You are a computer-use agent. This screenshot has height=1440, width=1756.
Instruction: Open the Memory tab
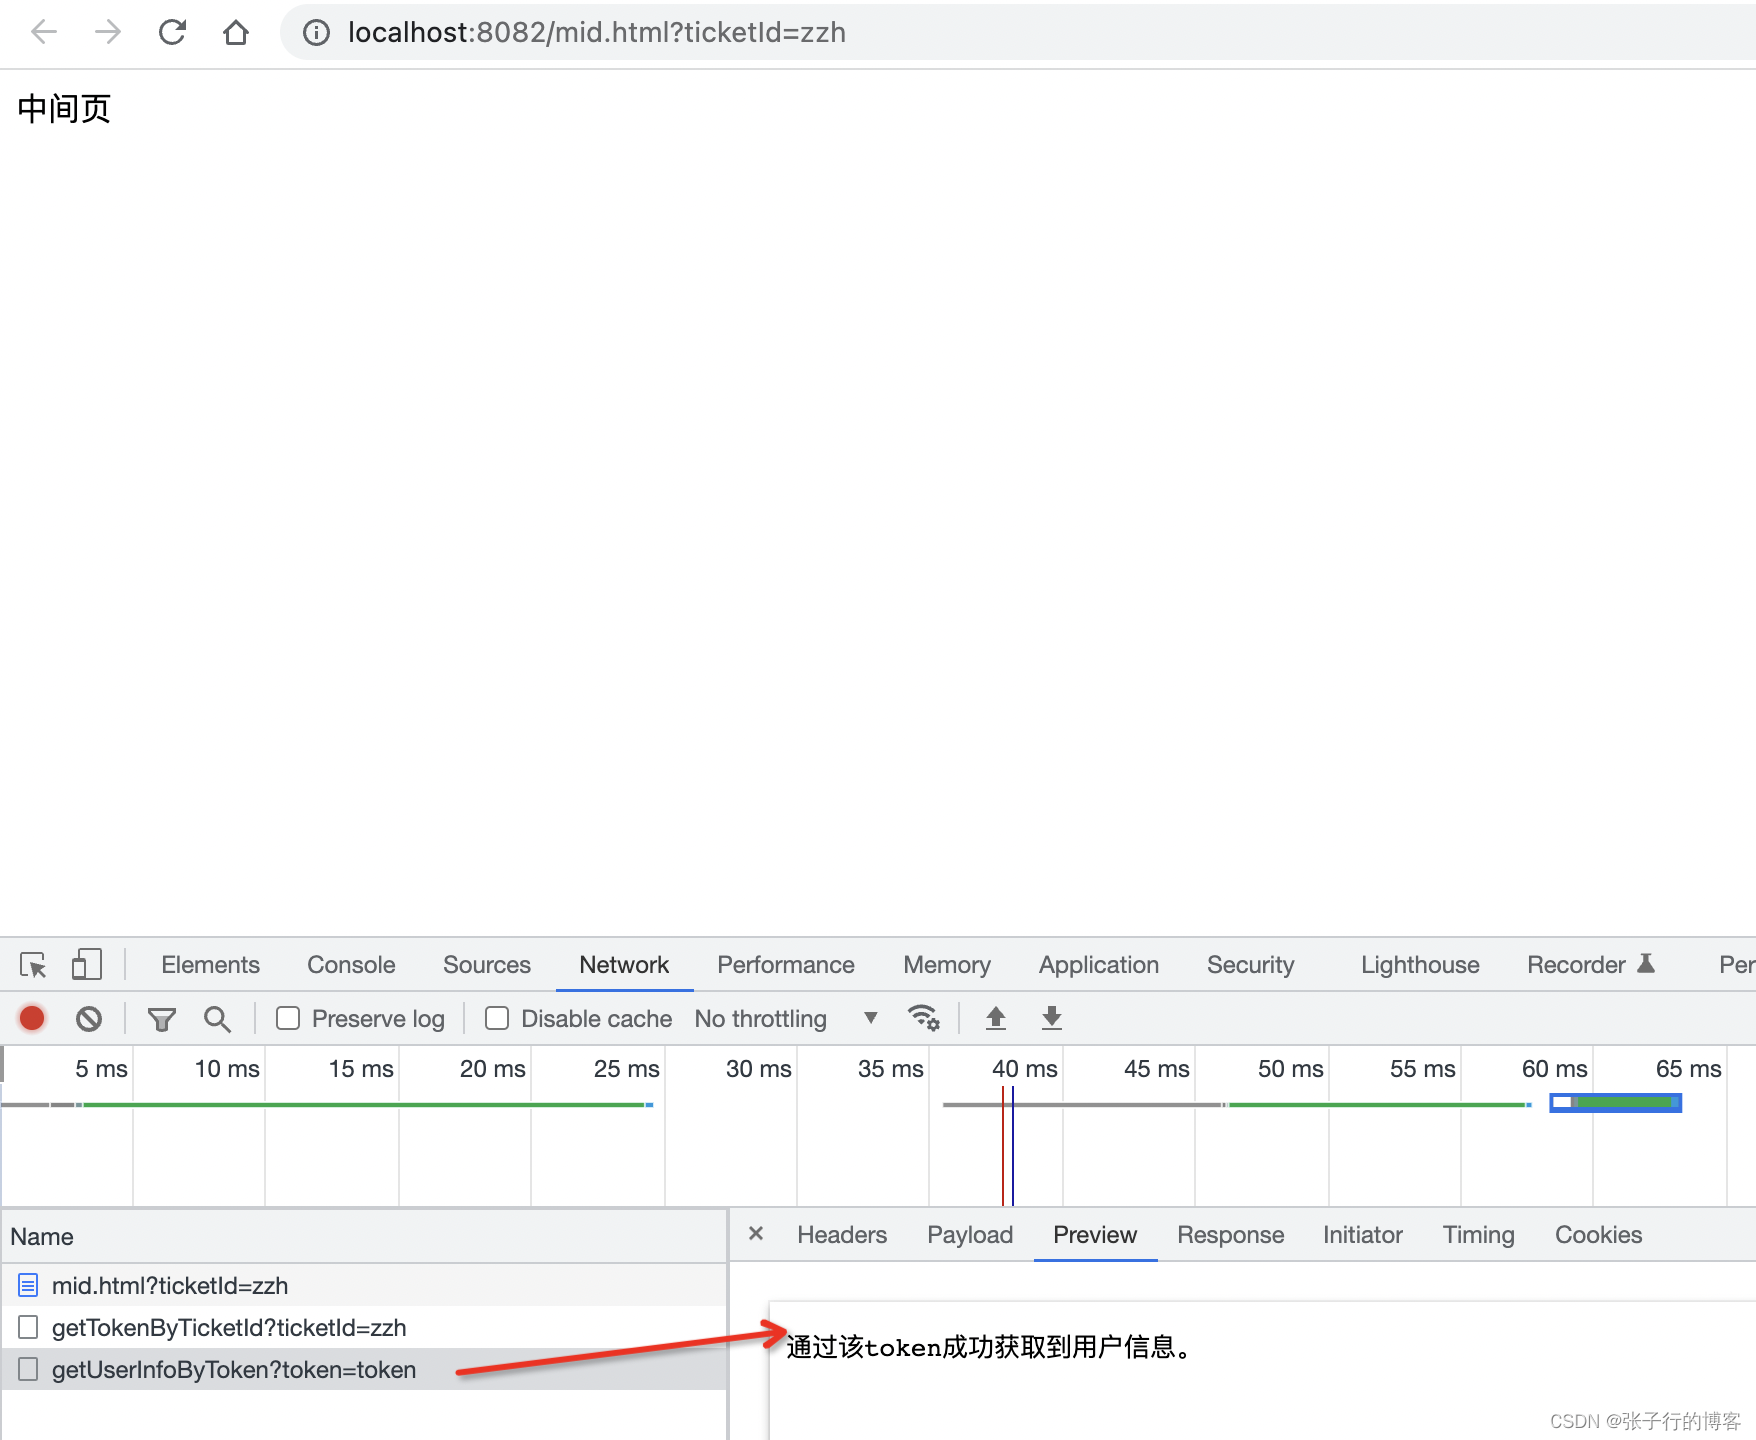(947, 965)
